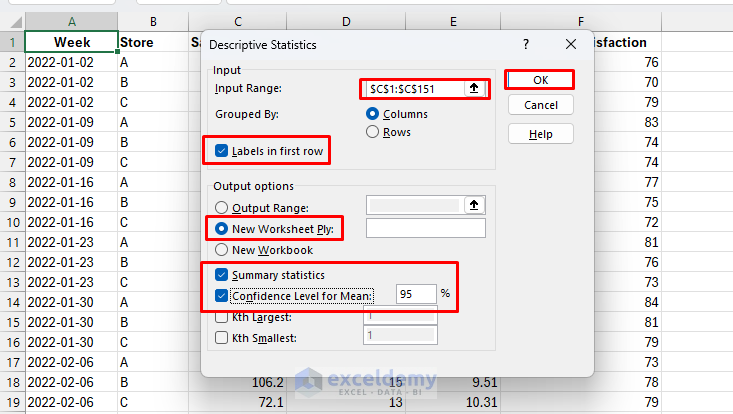The image size is (733, 414).
Task: Click the Week header cell A1
Action: (71, 42)
